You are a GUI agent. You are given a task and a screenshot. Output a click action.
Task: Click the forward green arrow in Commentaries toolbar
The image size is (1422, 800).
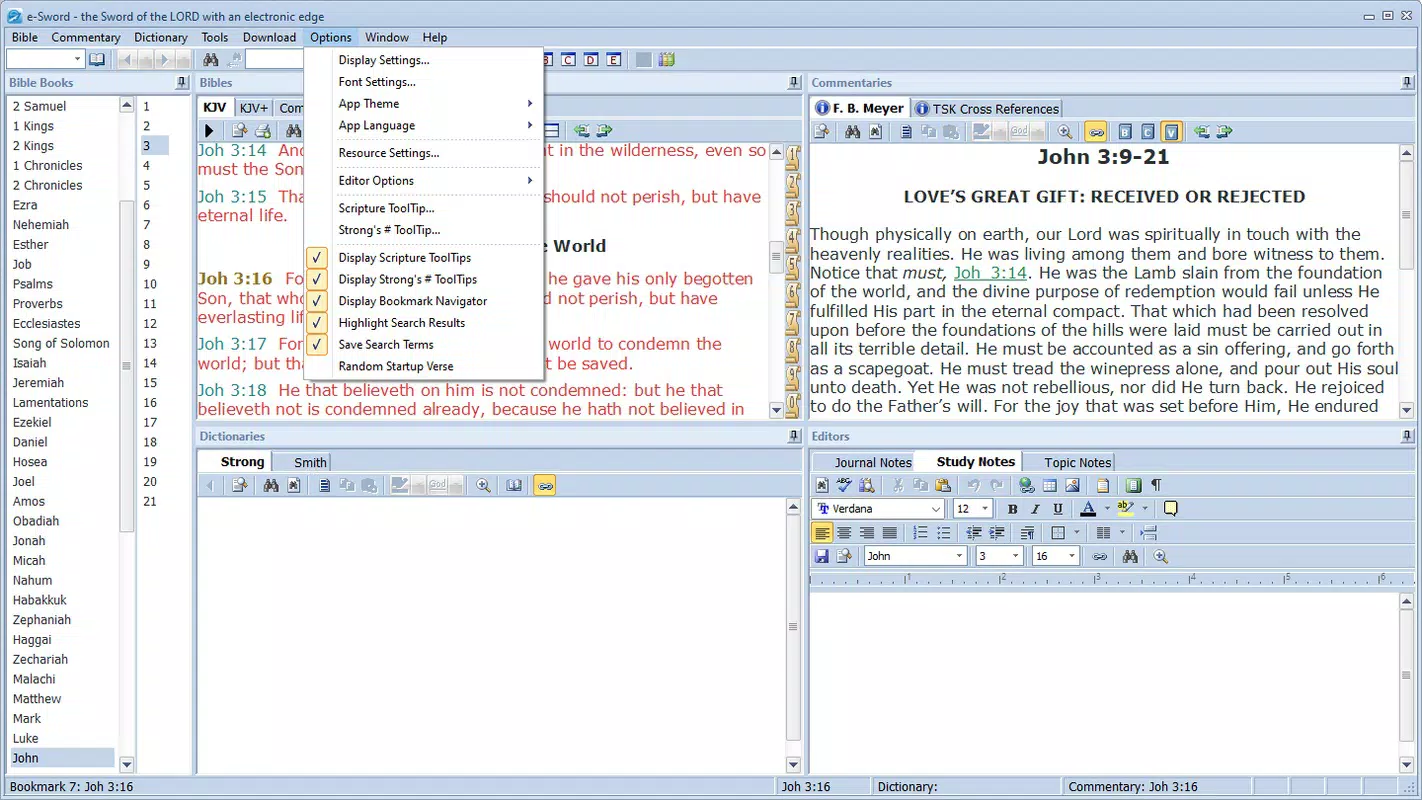click(x=1224, y=131)
